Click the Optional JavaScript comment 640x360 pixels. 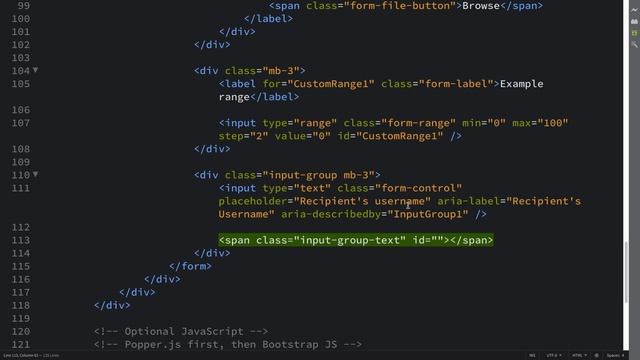pos(181,331)
